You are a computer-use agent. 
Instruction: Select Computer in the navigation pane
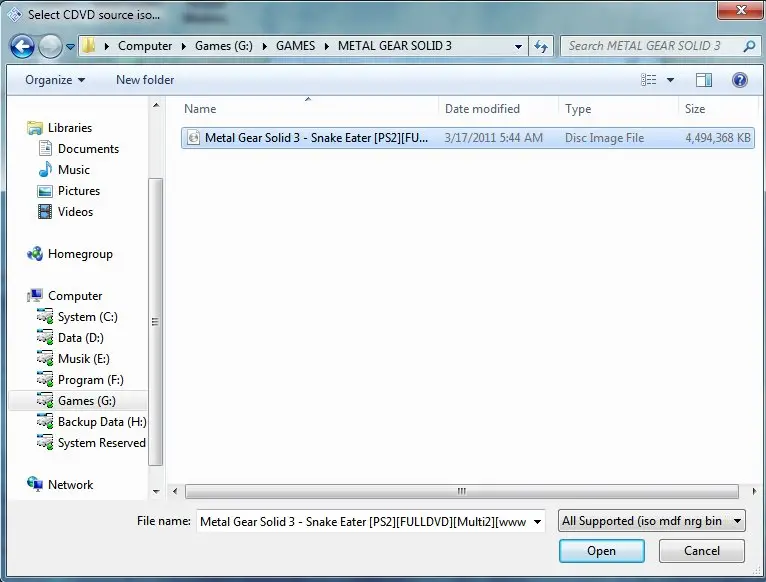(x=75, y=296)
